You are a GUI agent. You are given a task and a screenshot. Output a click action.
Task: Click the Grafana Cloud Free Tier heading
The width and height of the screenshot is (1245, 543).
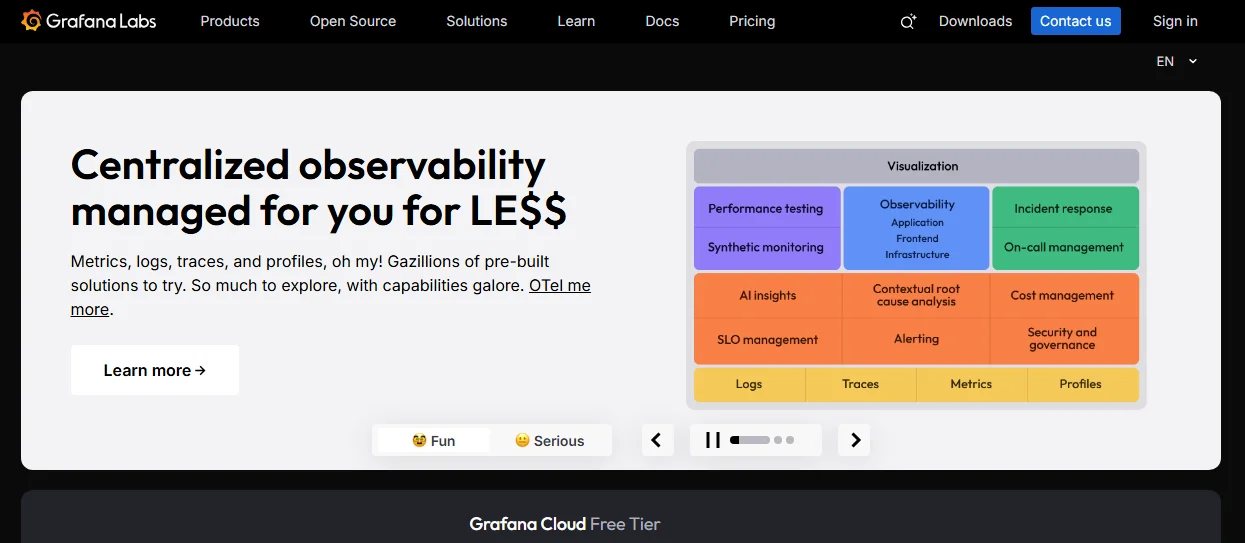click(x=565, y=524)
